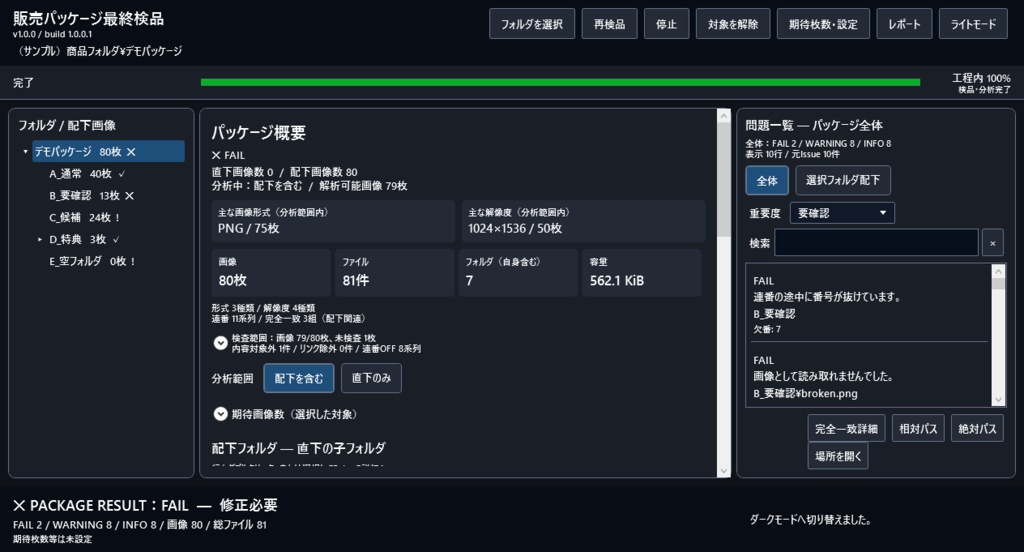
Task: Select デモパッケージ 80枚 folder row
Action: click(x=108, y=152)
